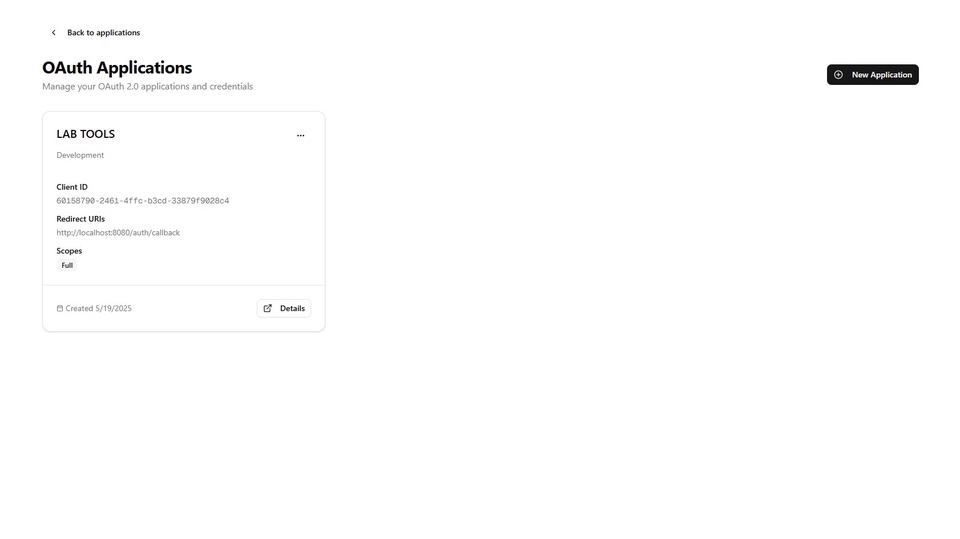Viewport: 960px width, 539px height.
Task: Click the Details button text label
Action: pos(292,309)
